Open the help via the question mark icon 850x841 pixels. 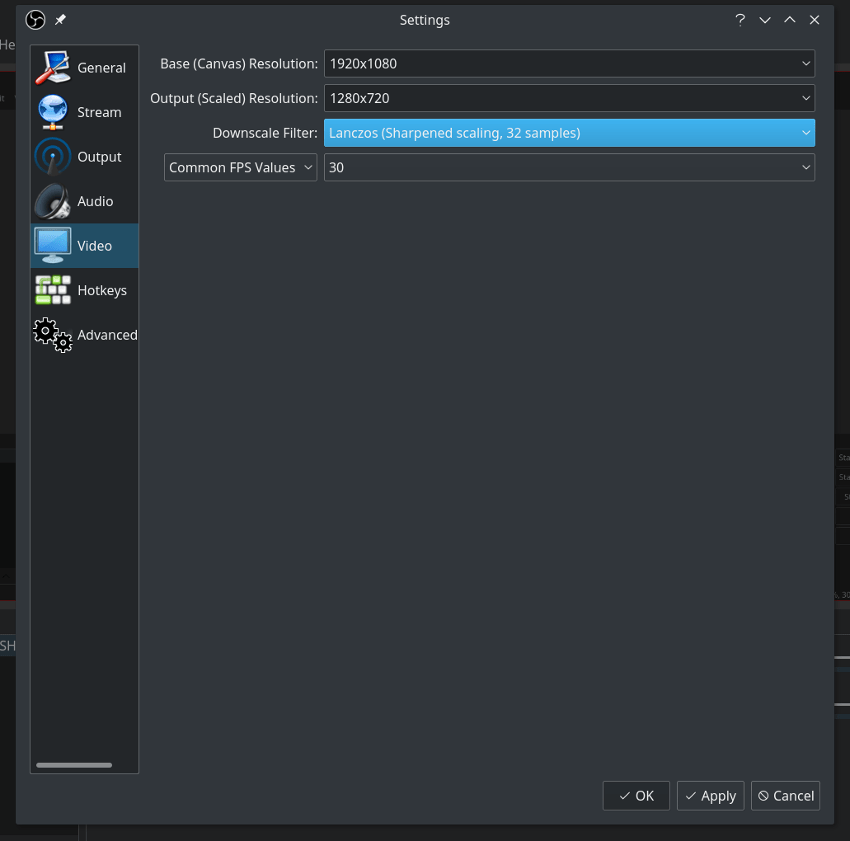739,19
